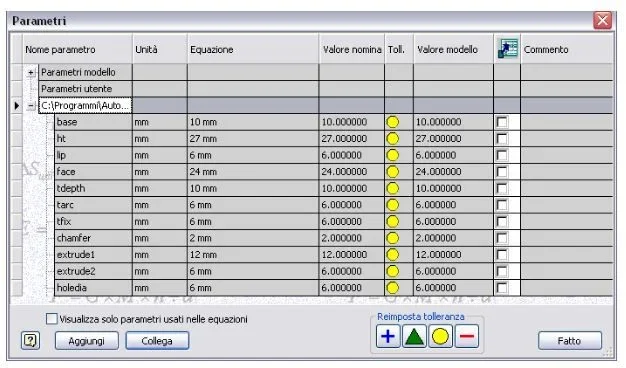
Task: Click the Fatto button
Action: (x=570, y=341)
